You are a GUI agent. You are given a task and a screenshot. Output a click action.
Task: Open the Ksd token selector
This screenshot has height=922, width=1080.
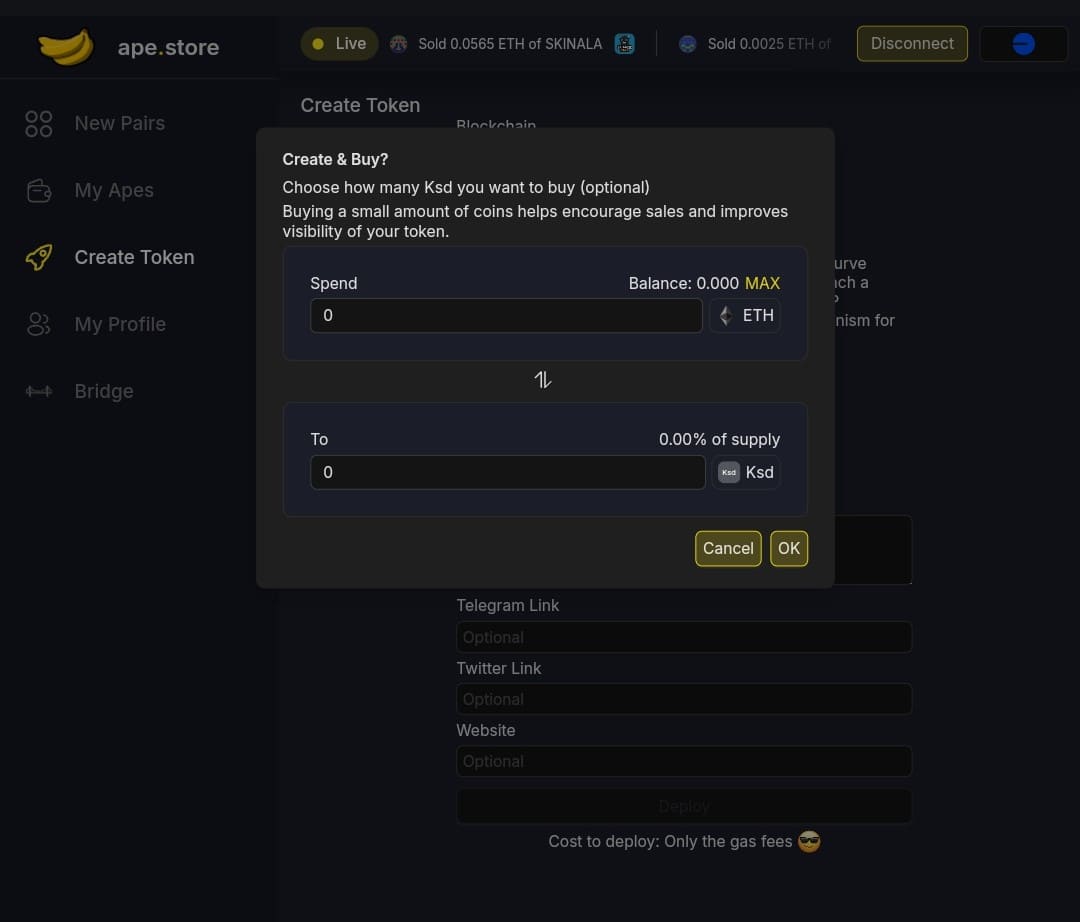[x=746, y=472]
